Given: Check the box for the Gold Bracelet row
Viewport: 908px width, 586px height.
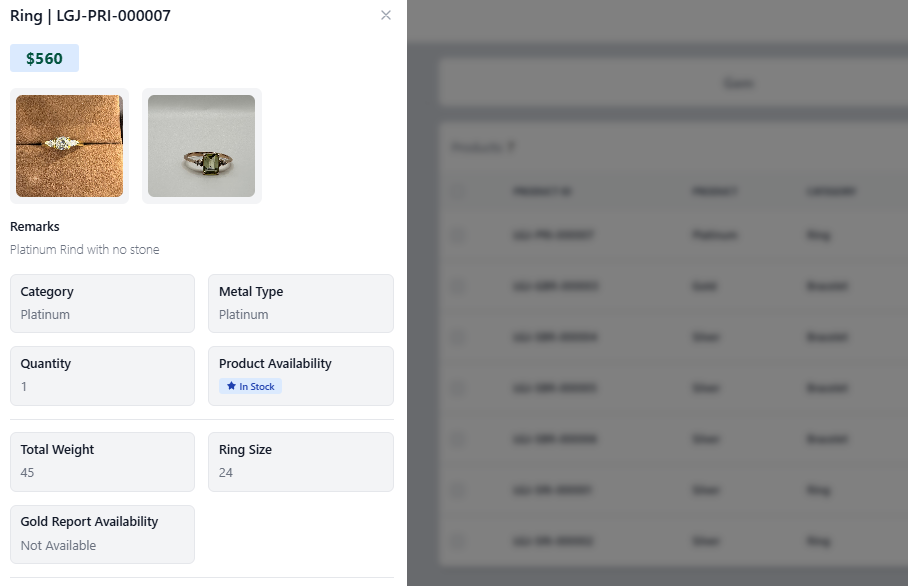Looking at the screenshot, I should tap(459, 286).
